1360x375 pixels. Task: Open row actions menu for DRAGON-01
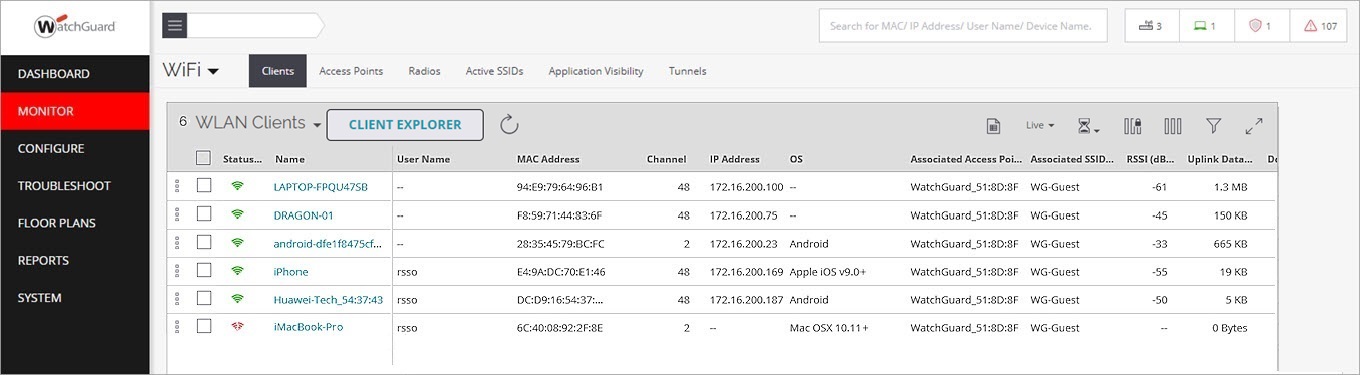pos(178,214)
